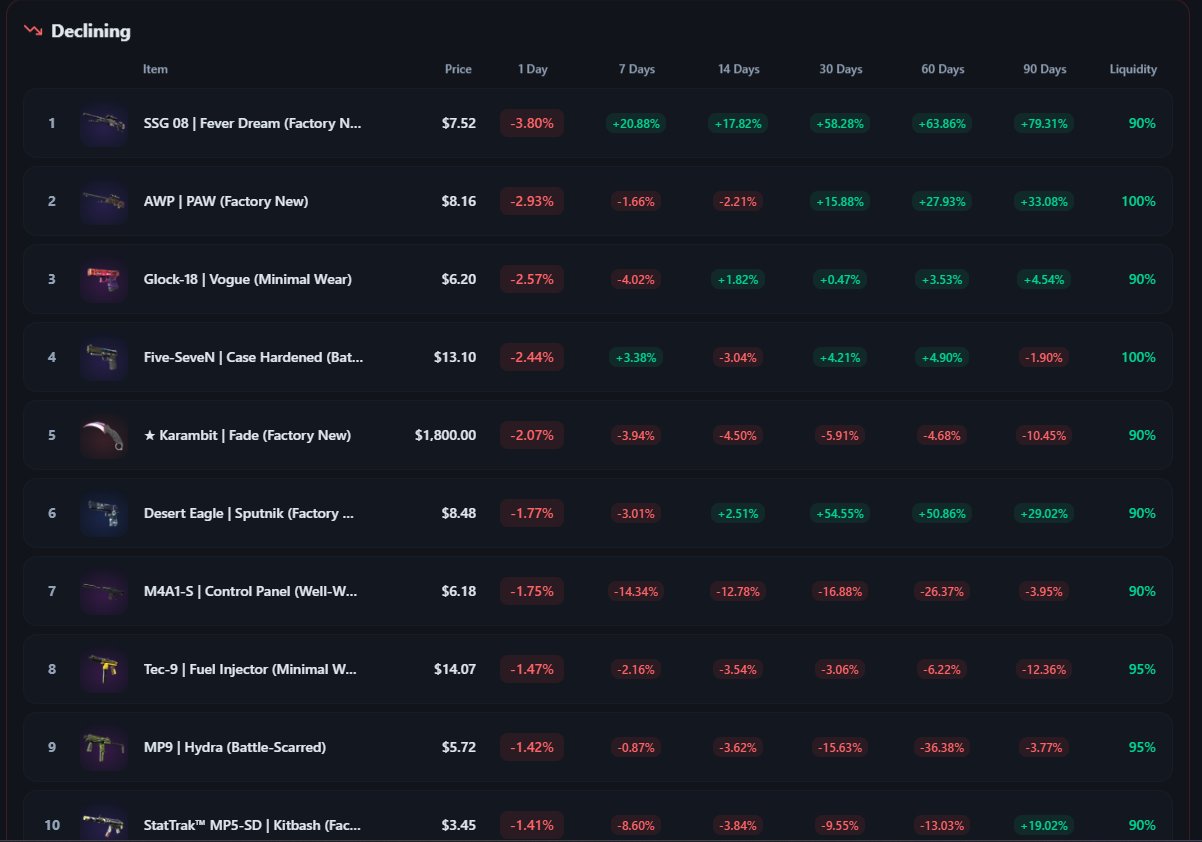1202x842 pixels.
Task: Click the SSG 08 Fever Dream skin thumbnail
Action: (103, 124)
